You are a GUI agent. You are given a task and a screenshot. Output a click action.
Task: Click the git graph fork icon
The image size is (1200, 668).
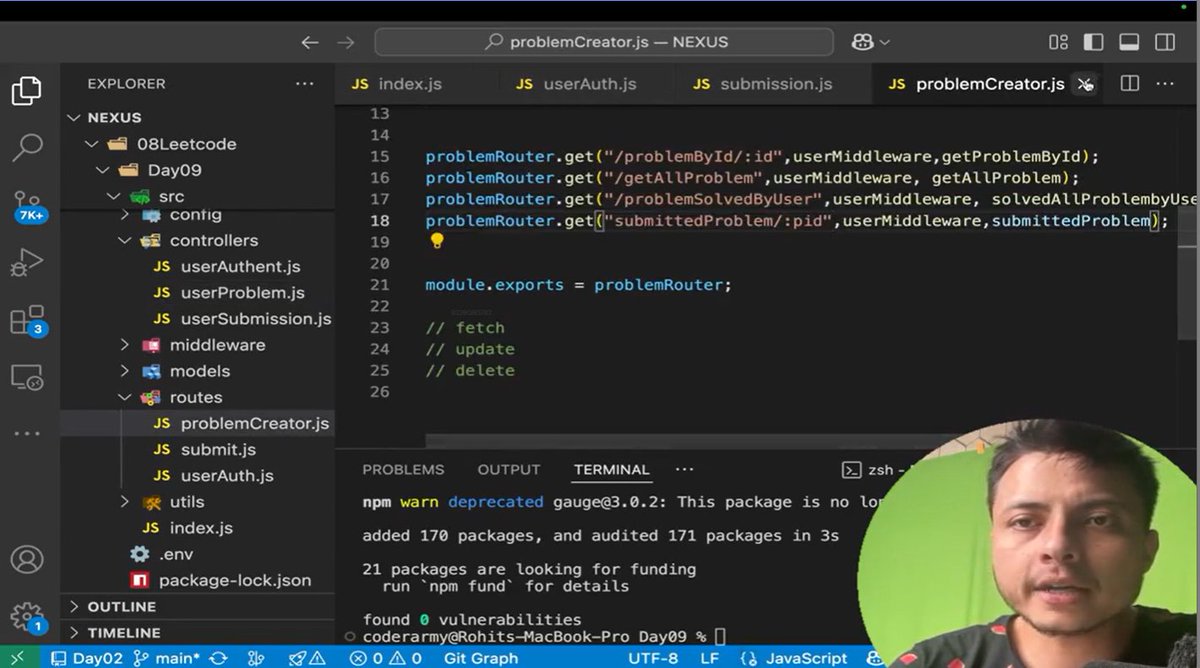coord(256,658)
